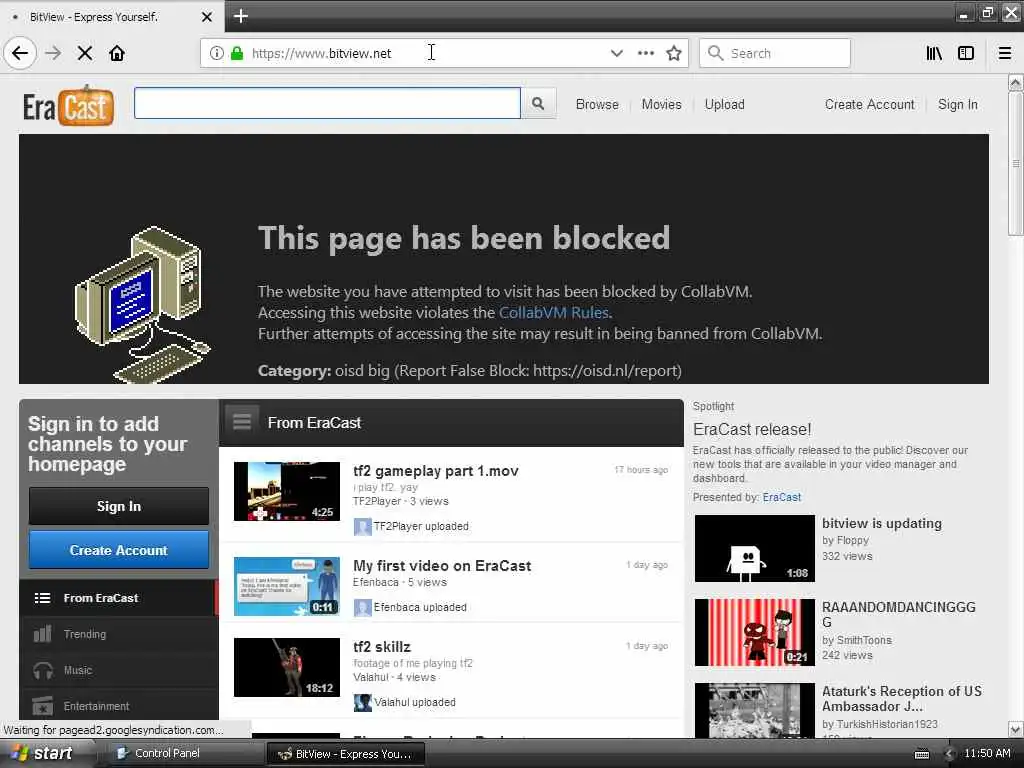The width and height of the screenshot is (1024, 768).
Task: Click the EraCast logo
Action: coord(68,105)
